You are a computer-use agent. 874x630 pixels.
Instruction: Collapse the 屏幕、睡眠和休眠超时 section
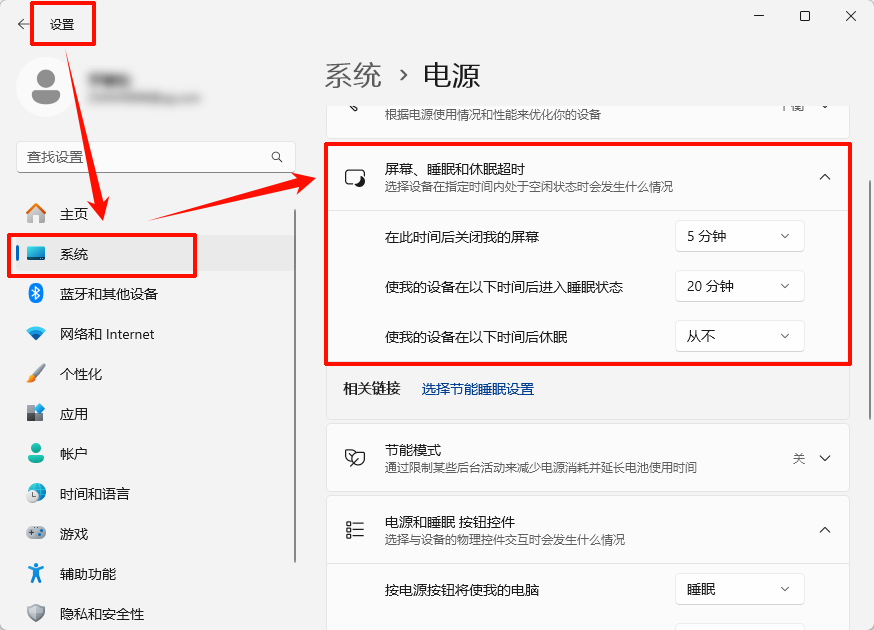click(824, 176)
